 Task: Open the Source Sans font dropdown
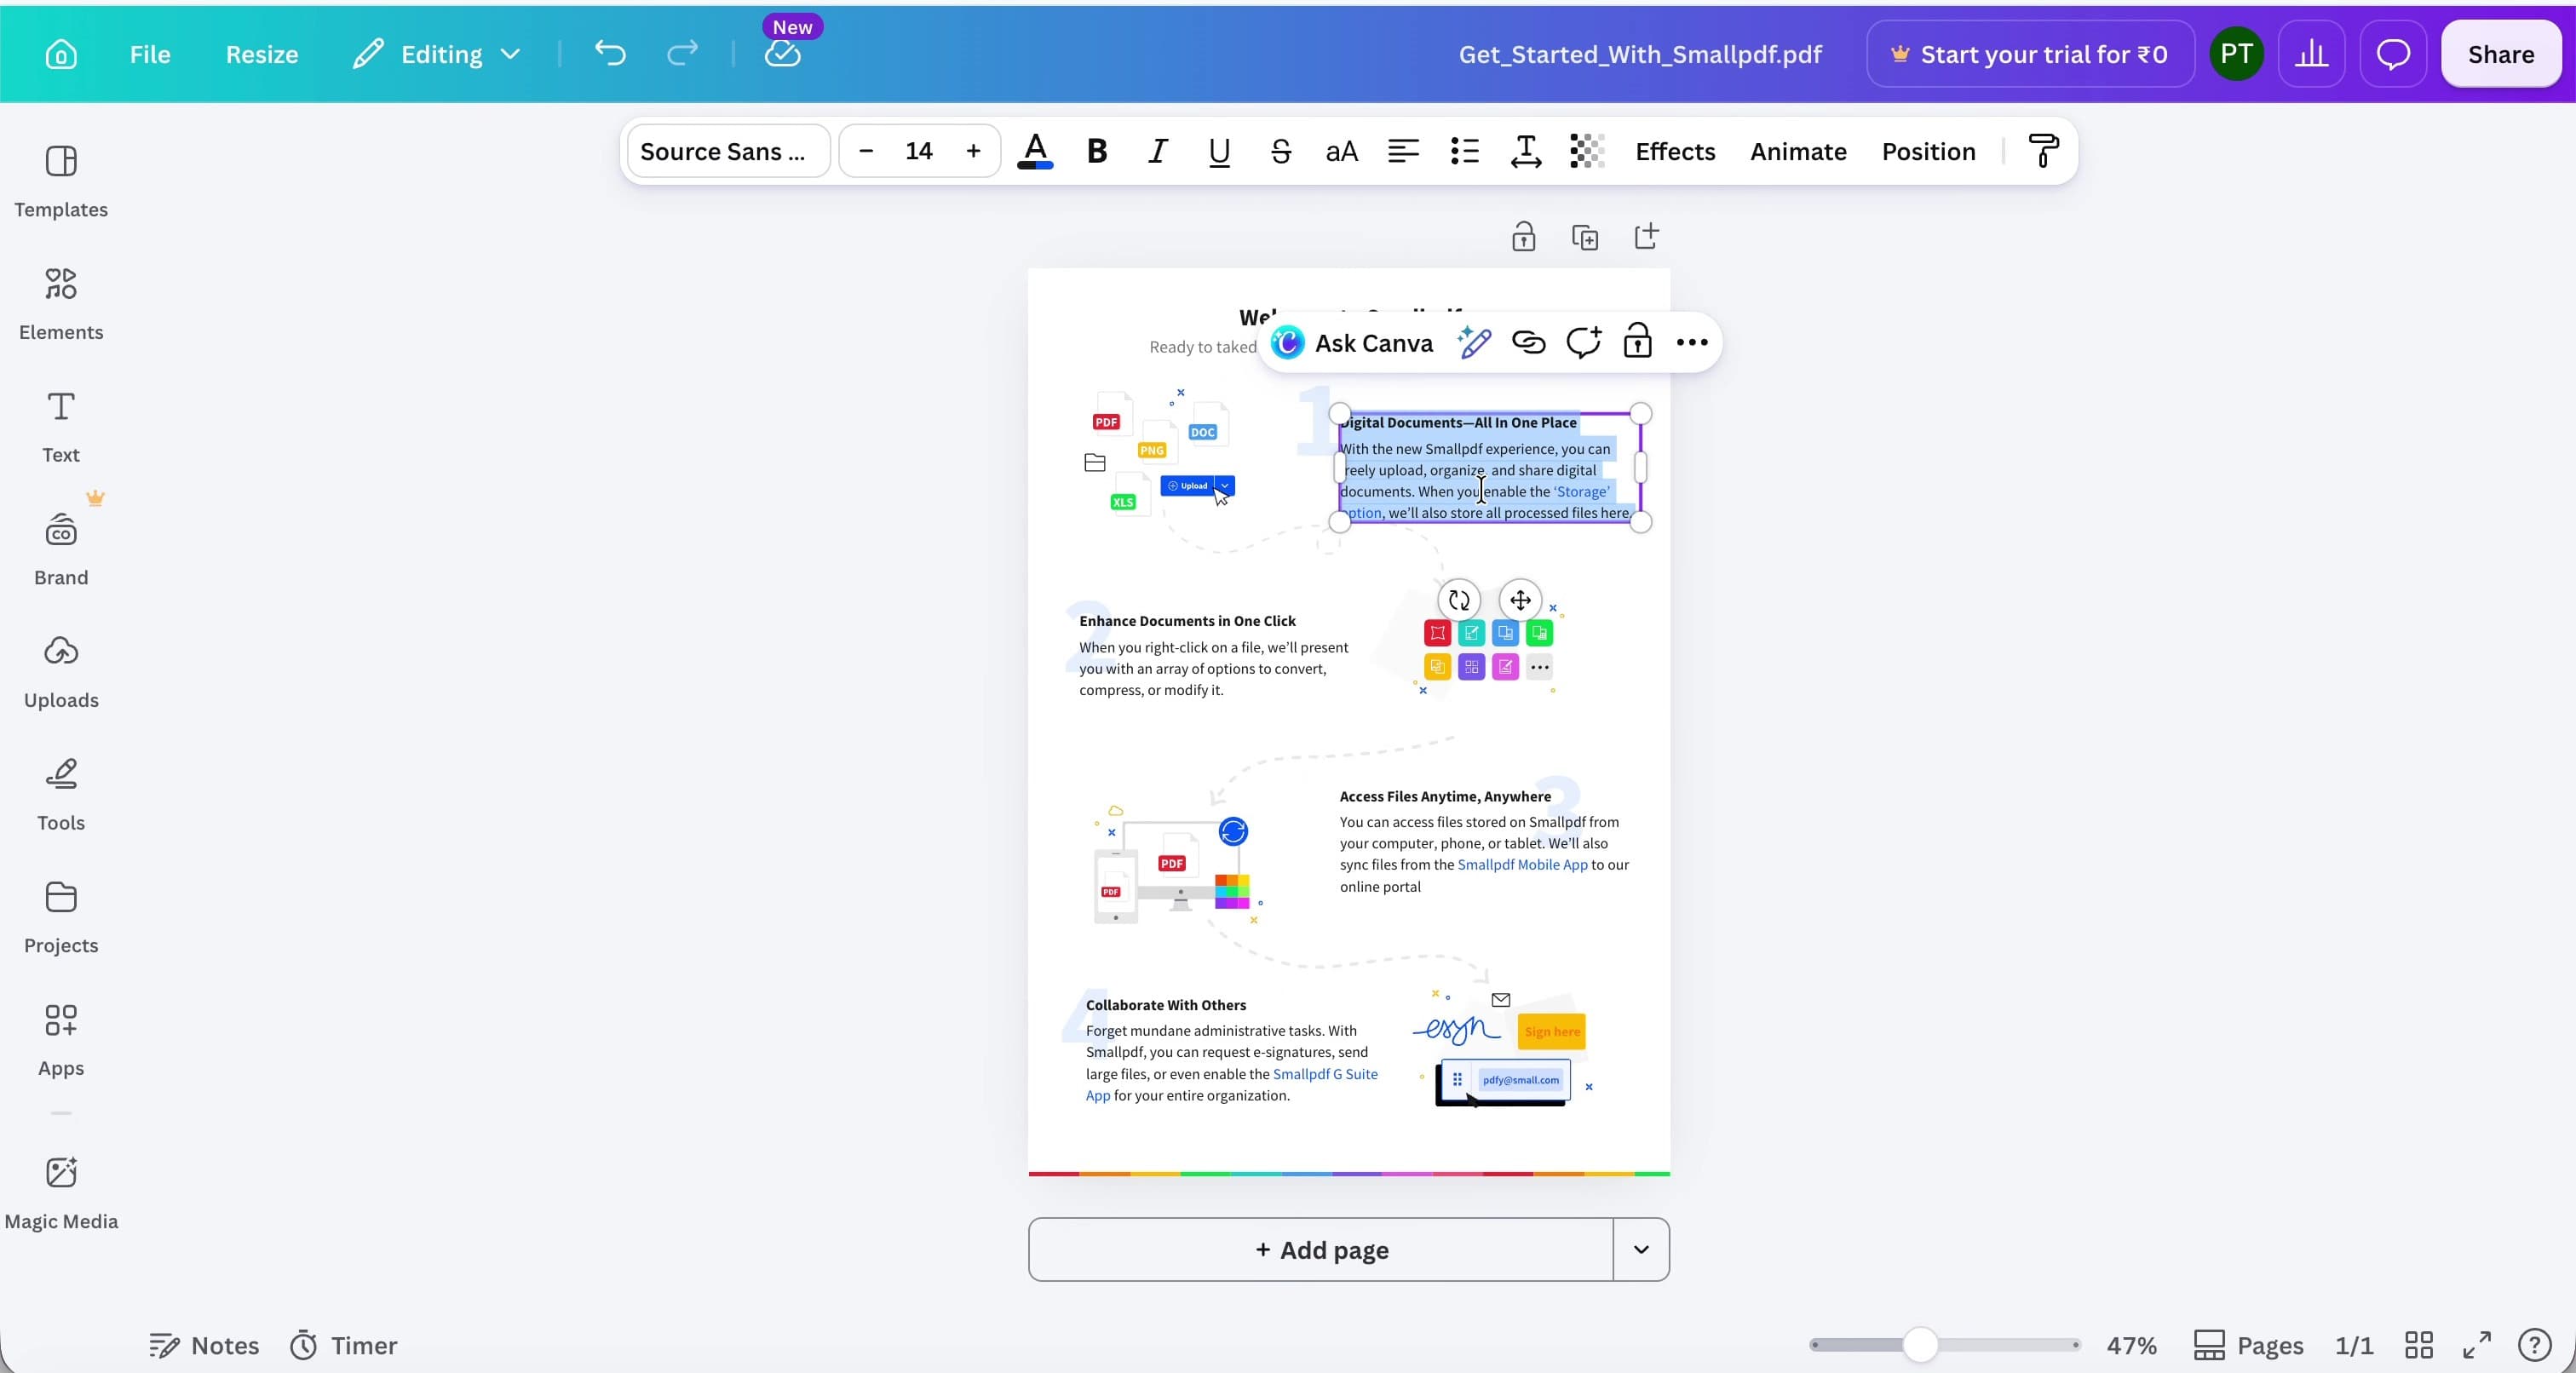pyautogui.click(x=729, y=151)
